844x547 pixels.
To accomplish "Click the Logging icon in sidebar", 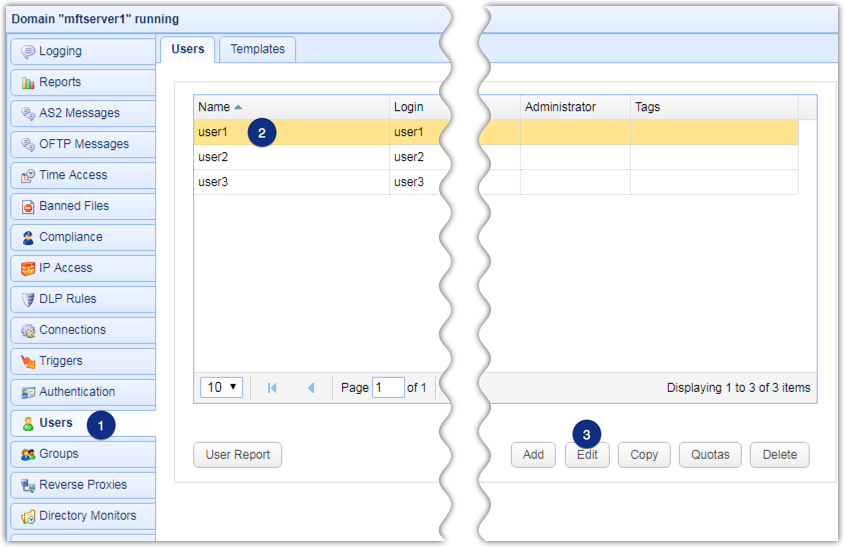I will [x=28, y=52].
